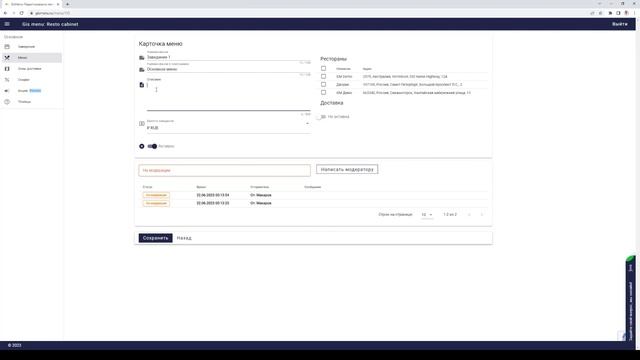This screenshot has width=640, height=360.
Task: Check the third restaurant row, KM Демо
Action: tap(323, 93)
